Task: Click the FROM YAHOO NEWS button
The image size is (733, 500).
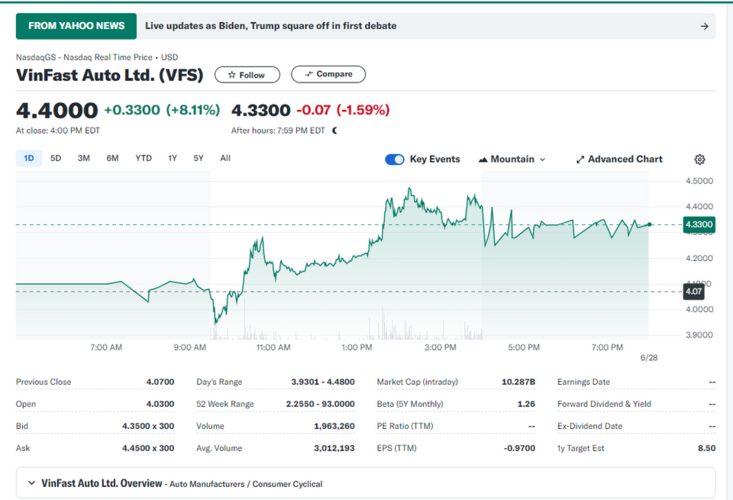Action: tap(77, 26)
